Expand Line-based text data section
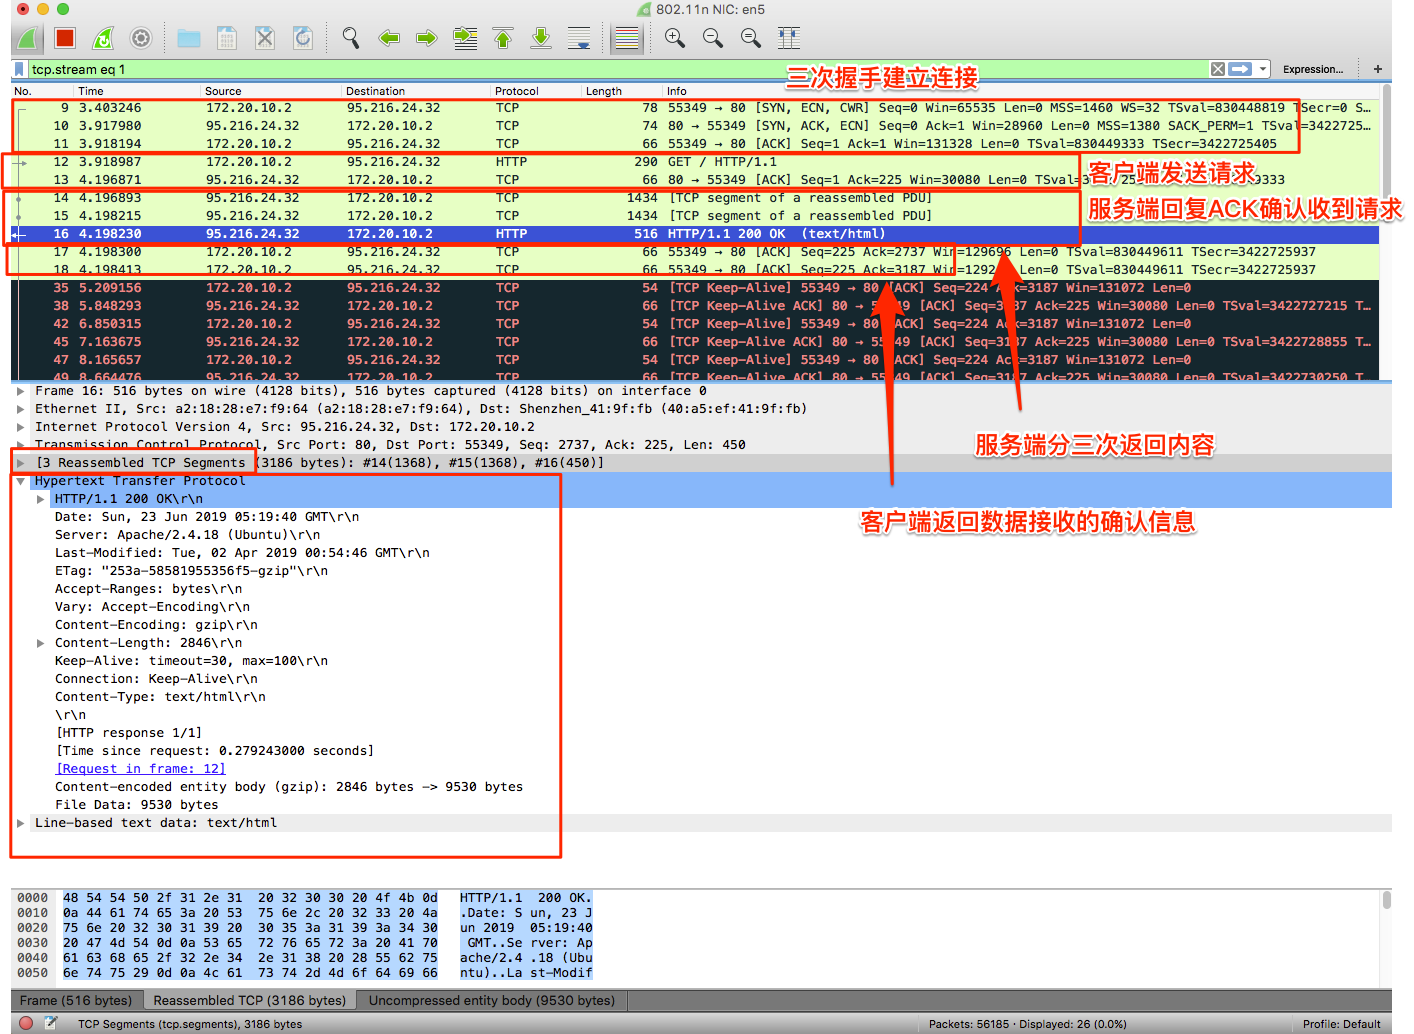The height and width of the screenshot is (1034, 1414). click(21, 823)
